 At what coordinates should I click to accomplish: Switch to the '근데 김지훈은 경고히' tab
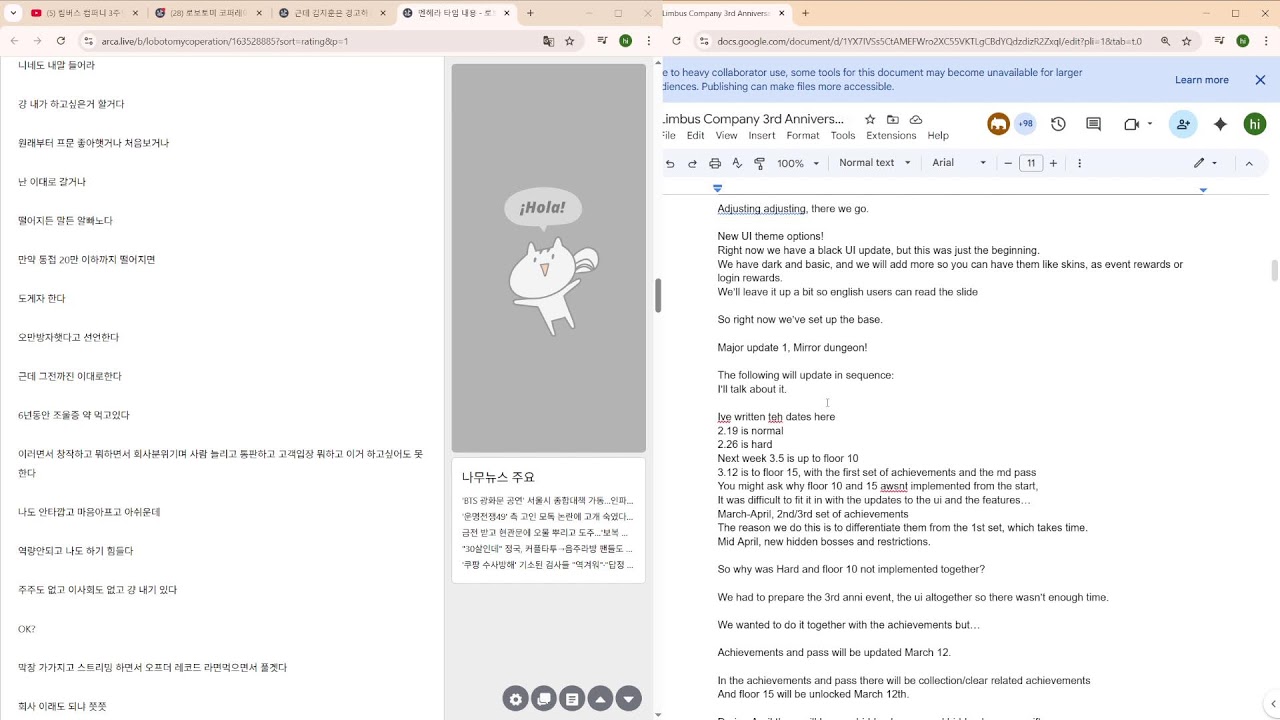click(332, 13)
